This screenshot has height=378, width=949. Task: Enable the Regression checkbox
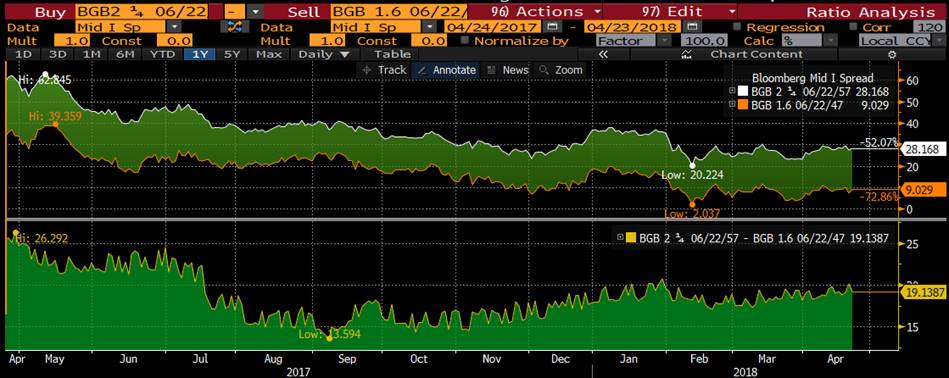[x=737, y=27]
